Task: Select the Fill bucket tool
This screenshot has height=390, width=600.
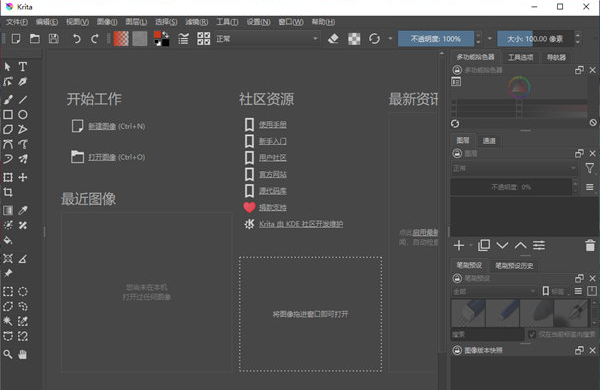Action: pyautogui.click(x=8, y=240)
